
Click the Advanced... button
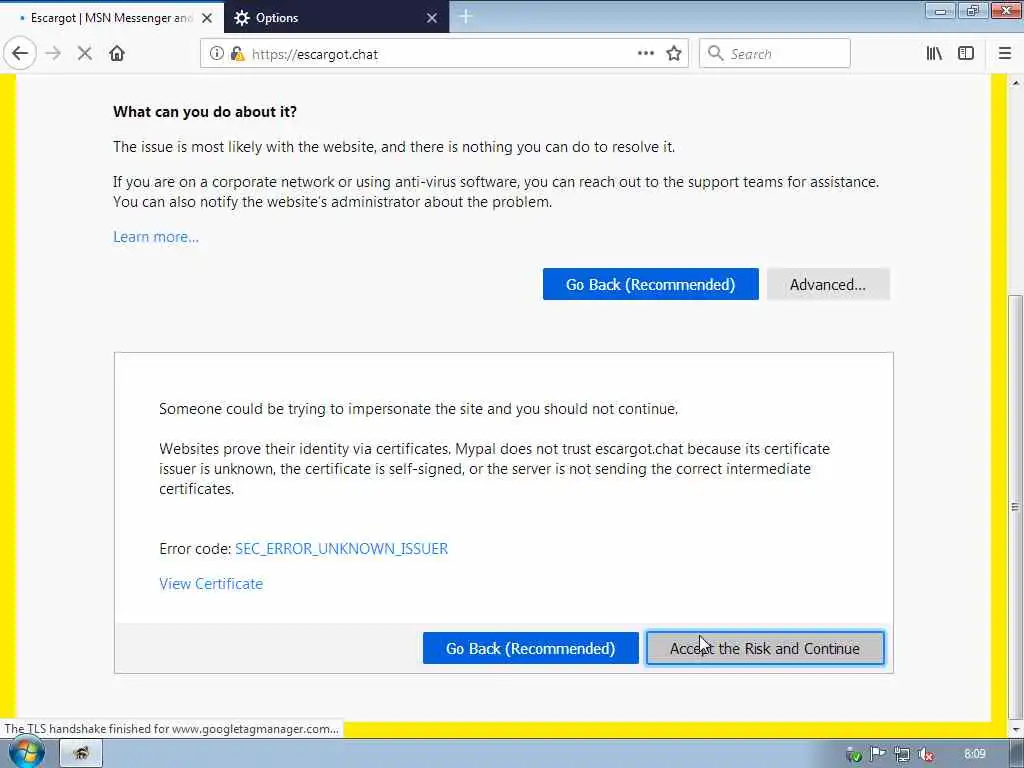[828, 284]
